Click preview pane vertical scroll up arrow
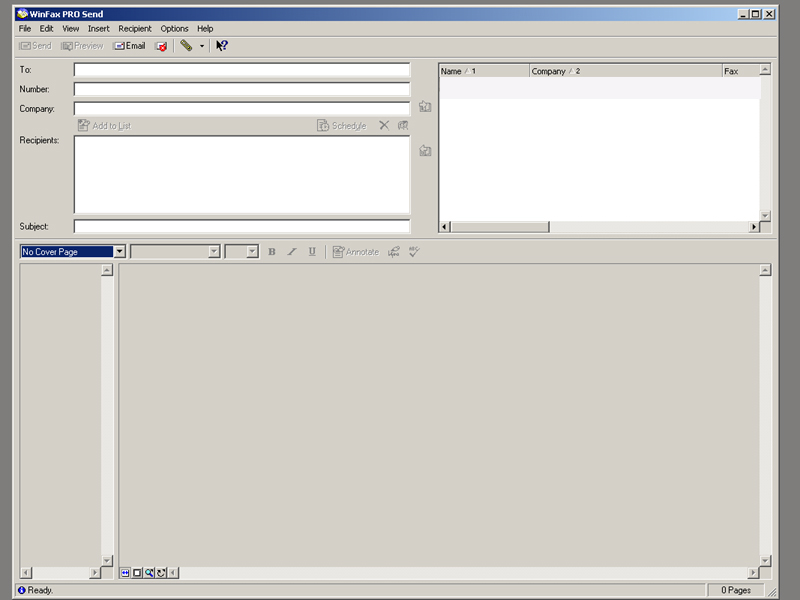Image resolution: width=800 pixels, height=600 pixels. (765, 270)
